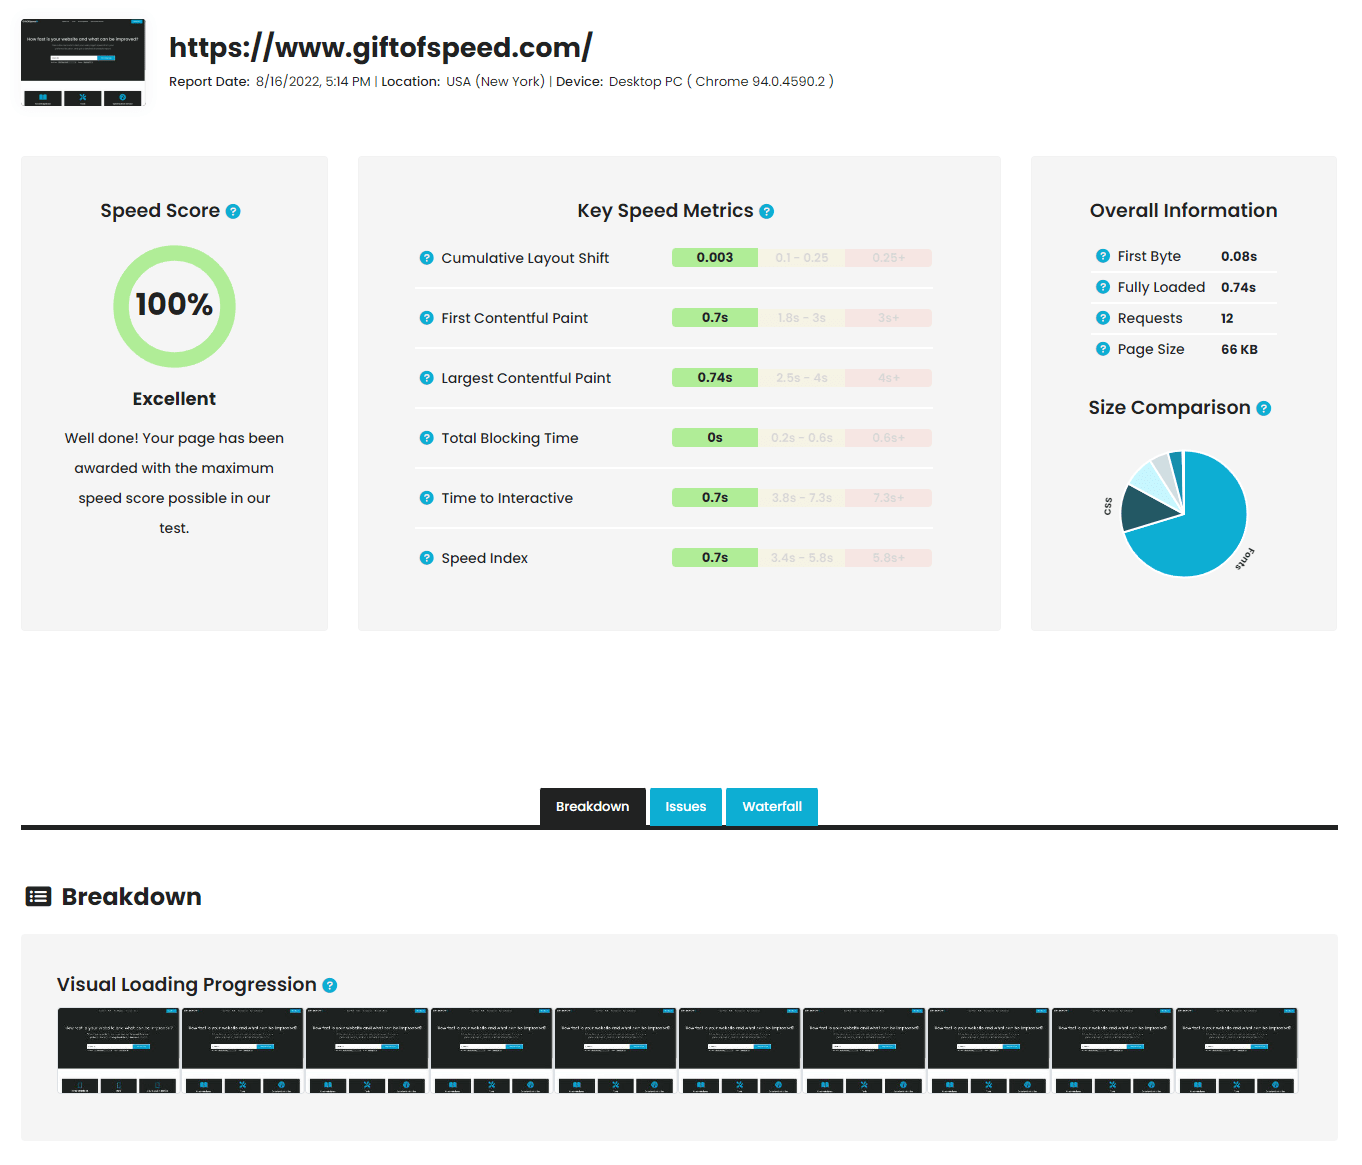Click the Fully Loaded value 0.74s

1238,287
